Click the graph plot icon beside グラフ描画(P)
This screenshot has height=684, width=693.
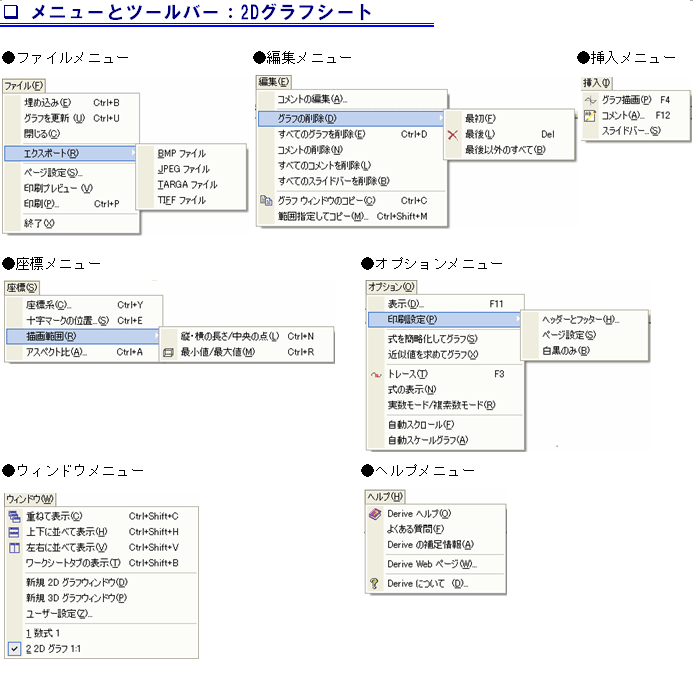pos(590,100)
